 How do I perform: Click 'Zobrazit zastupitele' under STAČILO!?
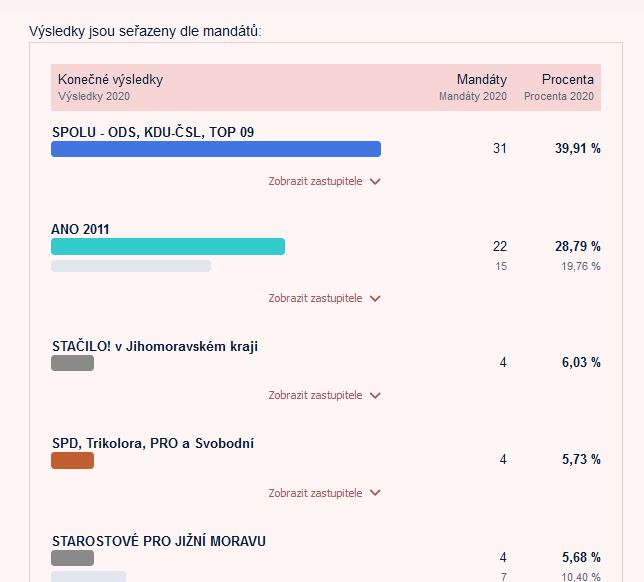click(x=315, y=396)
